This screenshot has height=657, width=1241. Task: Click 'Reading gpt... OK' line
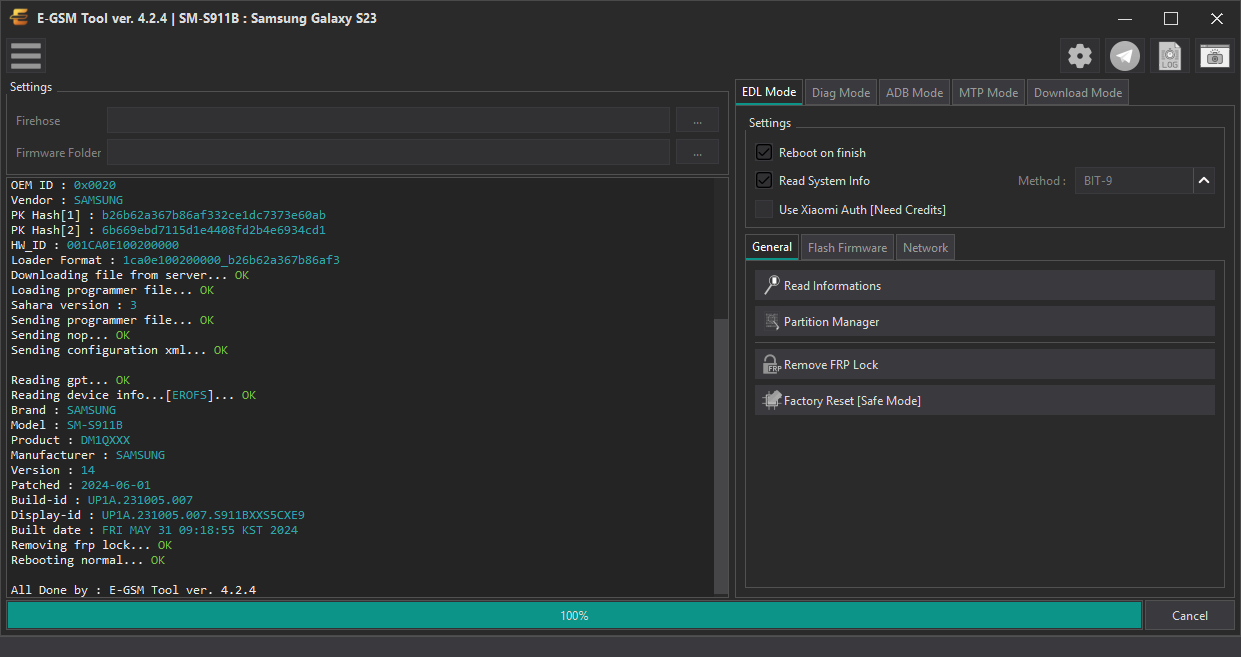click(70, 380)
